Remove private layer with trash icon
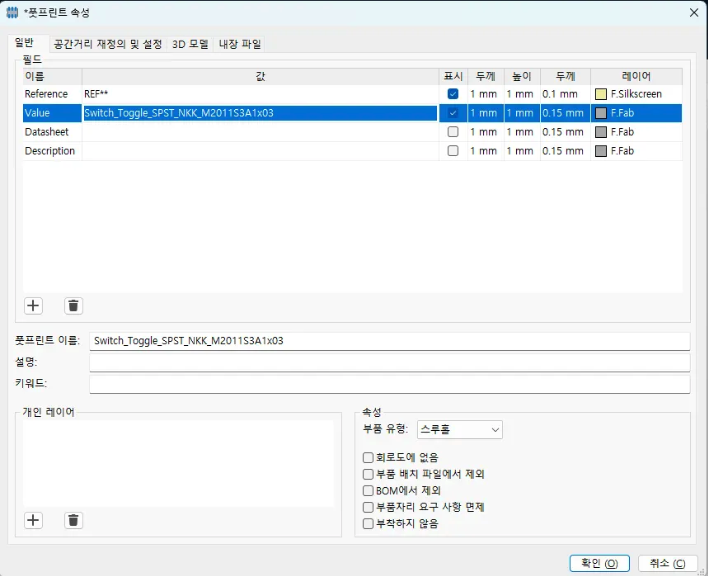 click(x=74, y=520)
